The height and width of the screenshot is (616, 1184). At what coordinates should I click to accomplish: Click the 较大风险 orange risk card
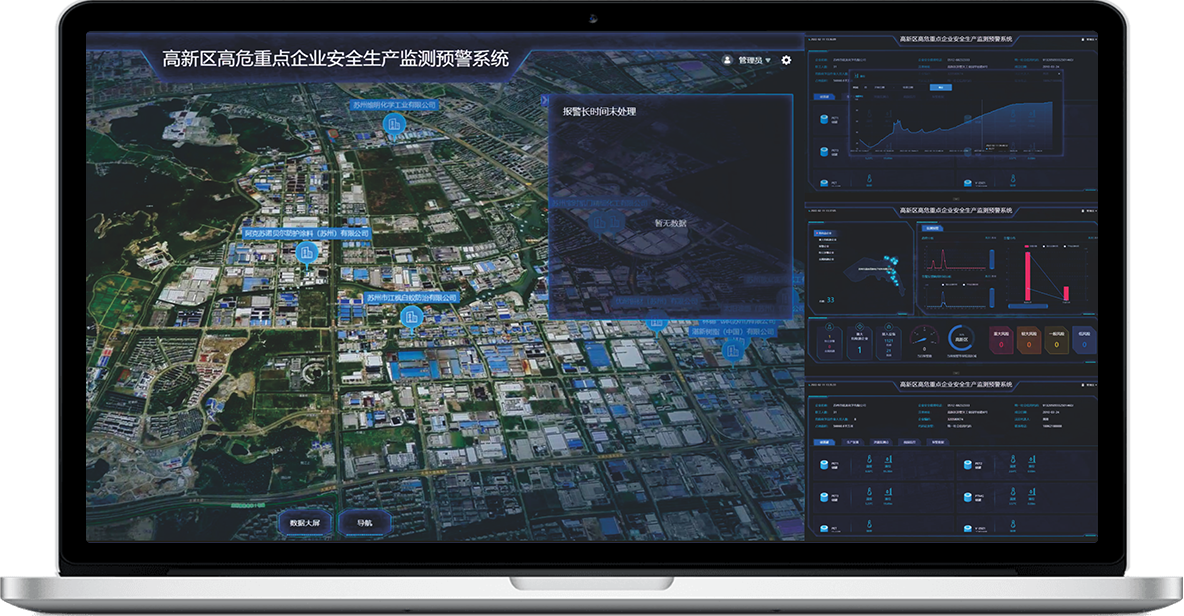(x=1028, y=342)
